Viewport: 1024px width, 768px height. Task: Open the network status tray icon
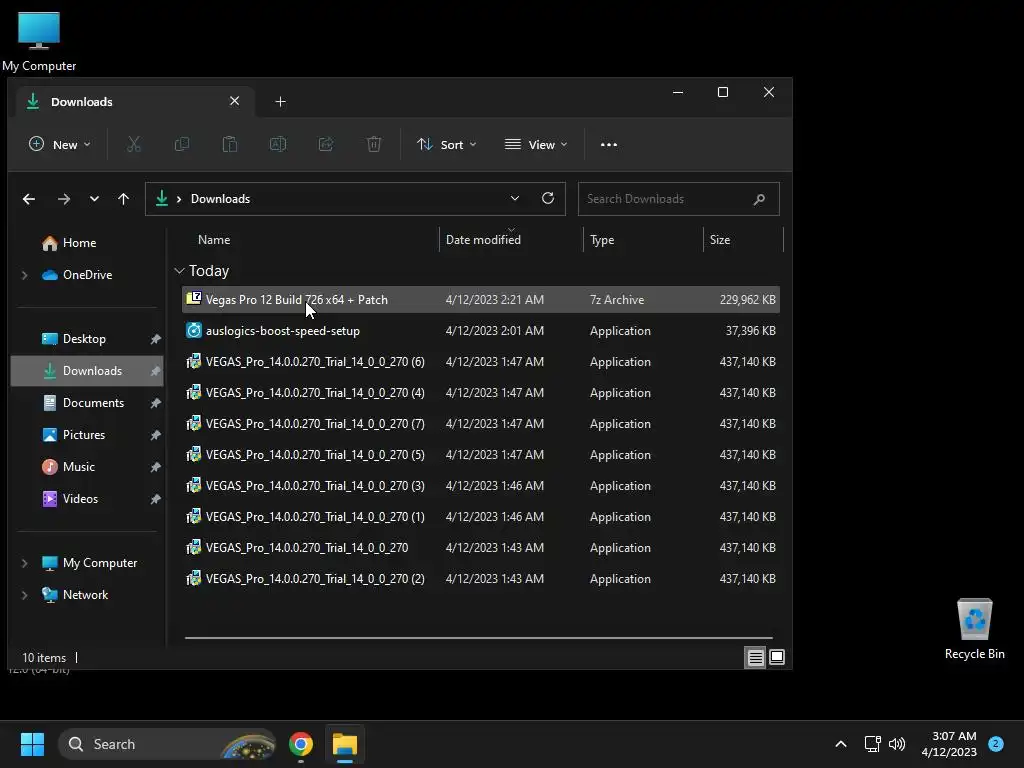872,744
